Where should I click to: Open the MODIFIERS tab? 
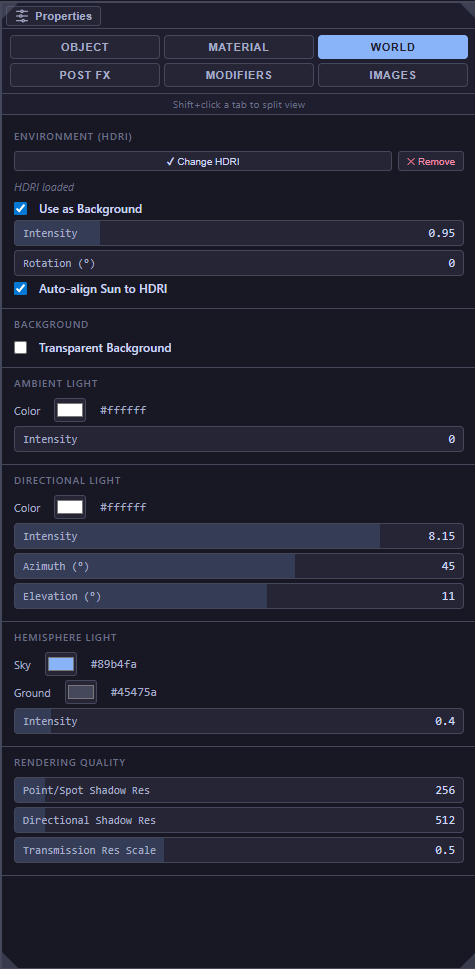(238, 75)
